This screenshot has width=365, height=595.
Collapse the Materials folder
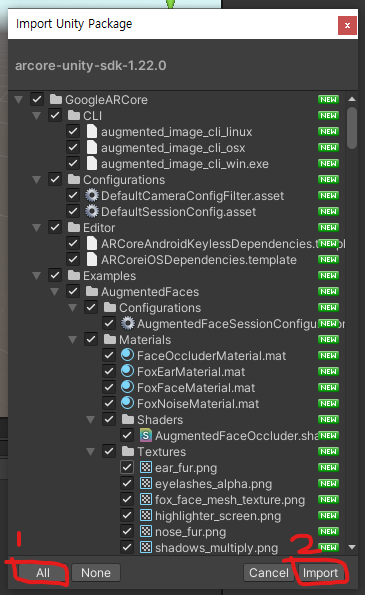72,340
